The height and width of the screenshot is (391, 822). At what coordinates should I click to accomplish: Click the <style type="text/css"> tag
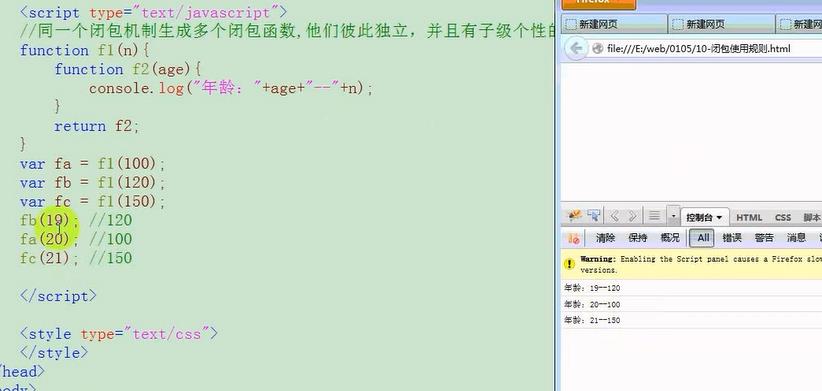pos(118,334)
